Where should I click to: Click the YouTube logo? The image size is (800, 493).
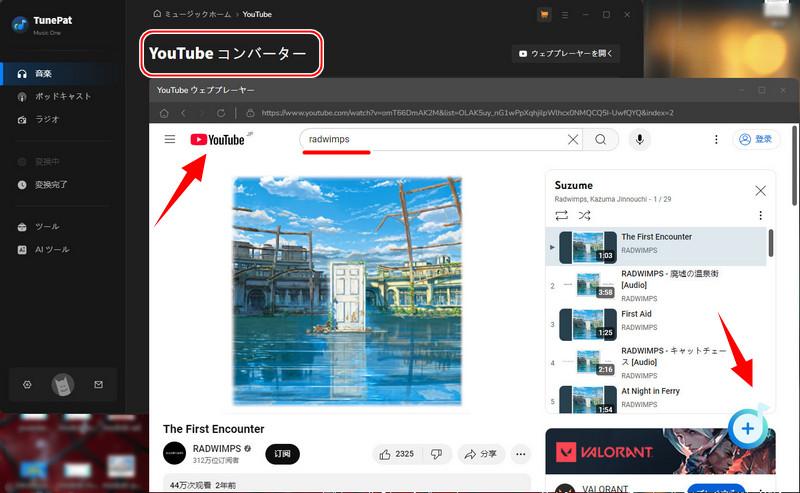[x=218, y=139]
